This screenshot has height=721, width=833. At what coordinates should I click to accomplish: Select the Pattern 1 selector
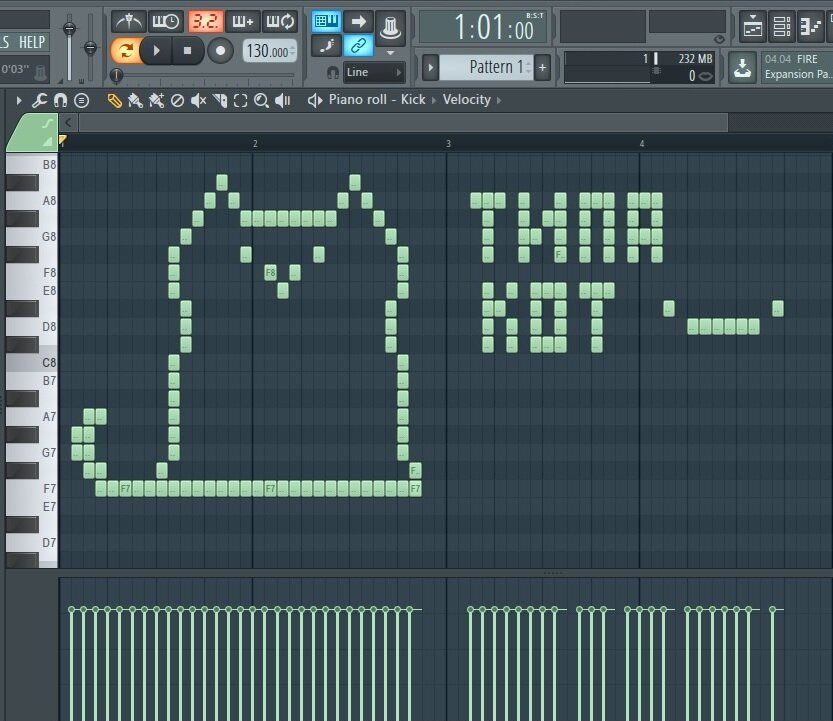486,67
